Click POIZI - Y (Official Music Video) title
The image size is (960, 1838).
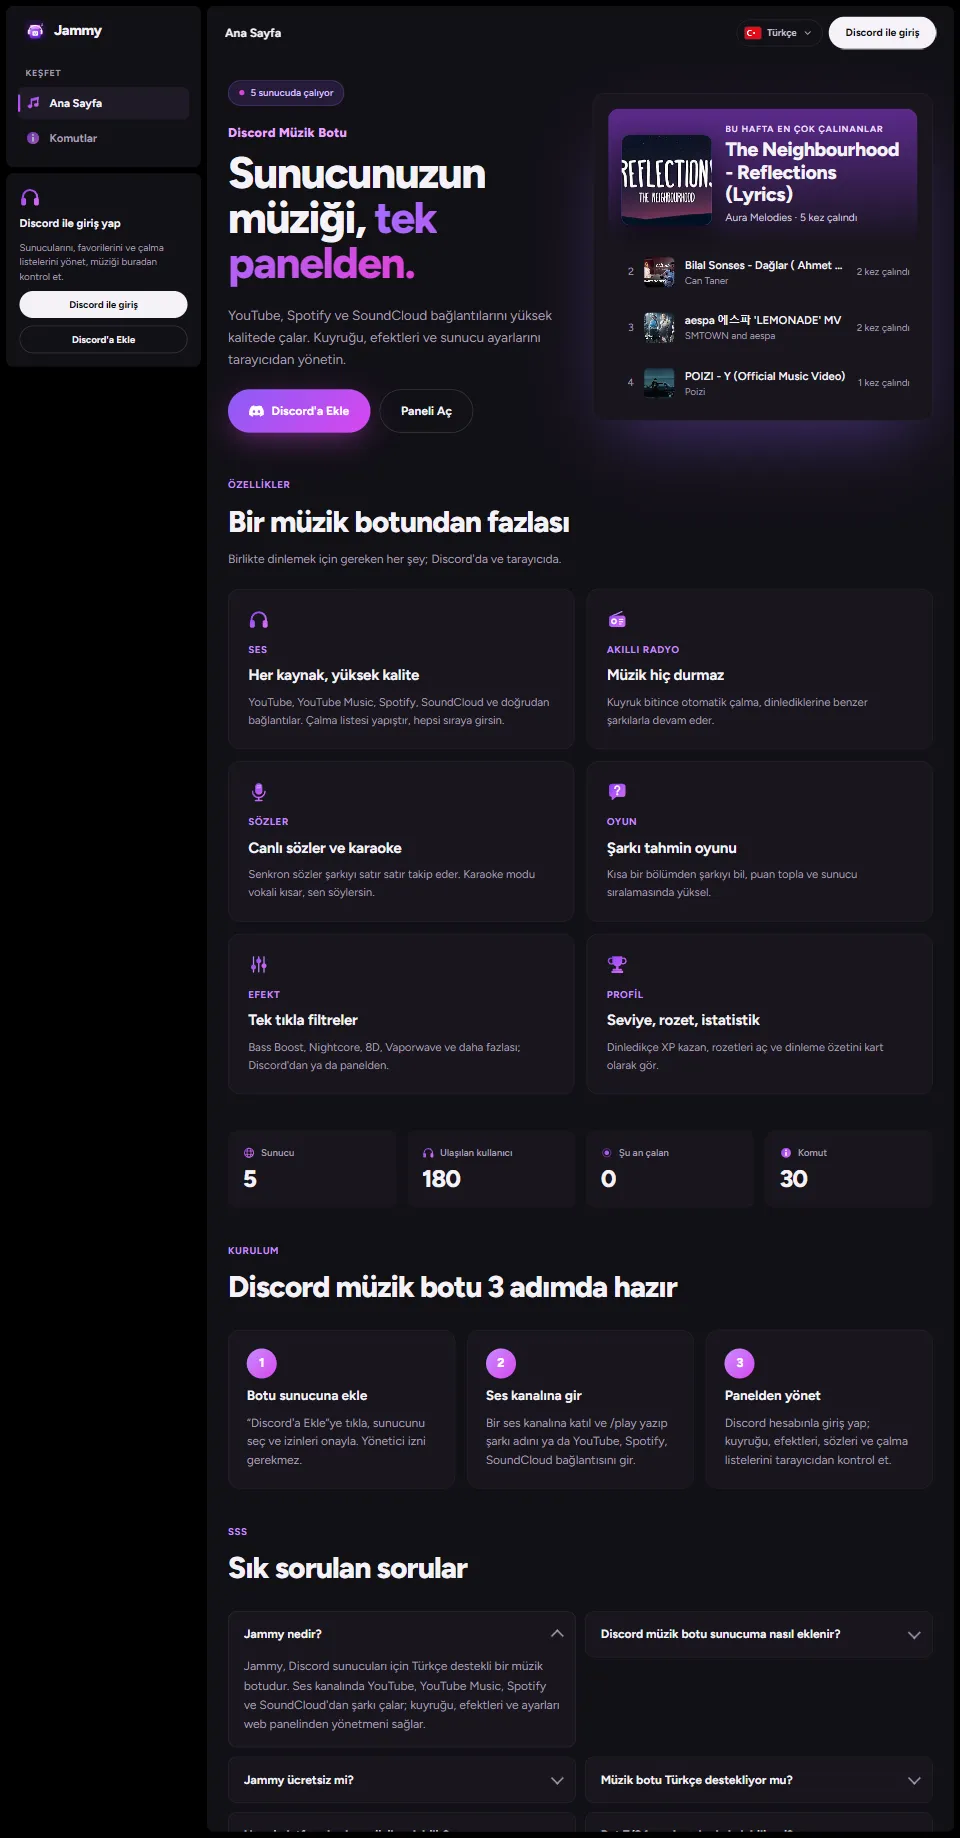(x=765, y=376)
